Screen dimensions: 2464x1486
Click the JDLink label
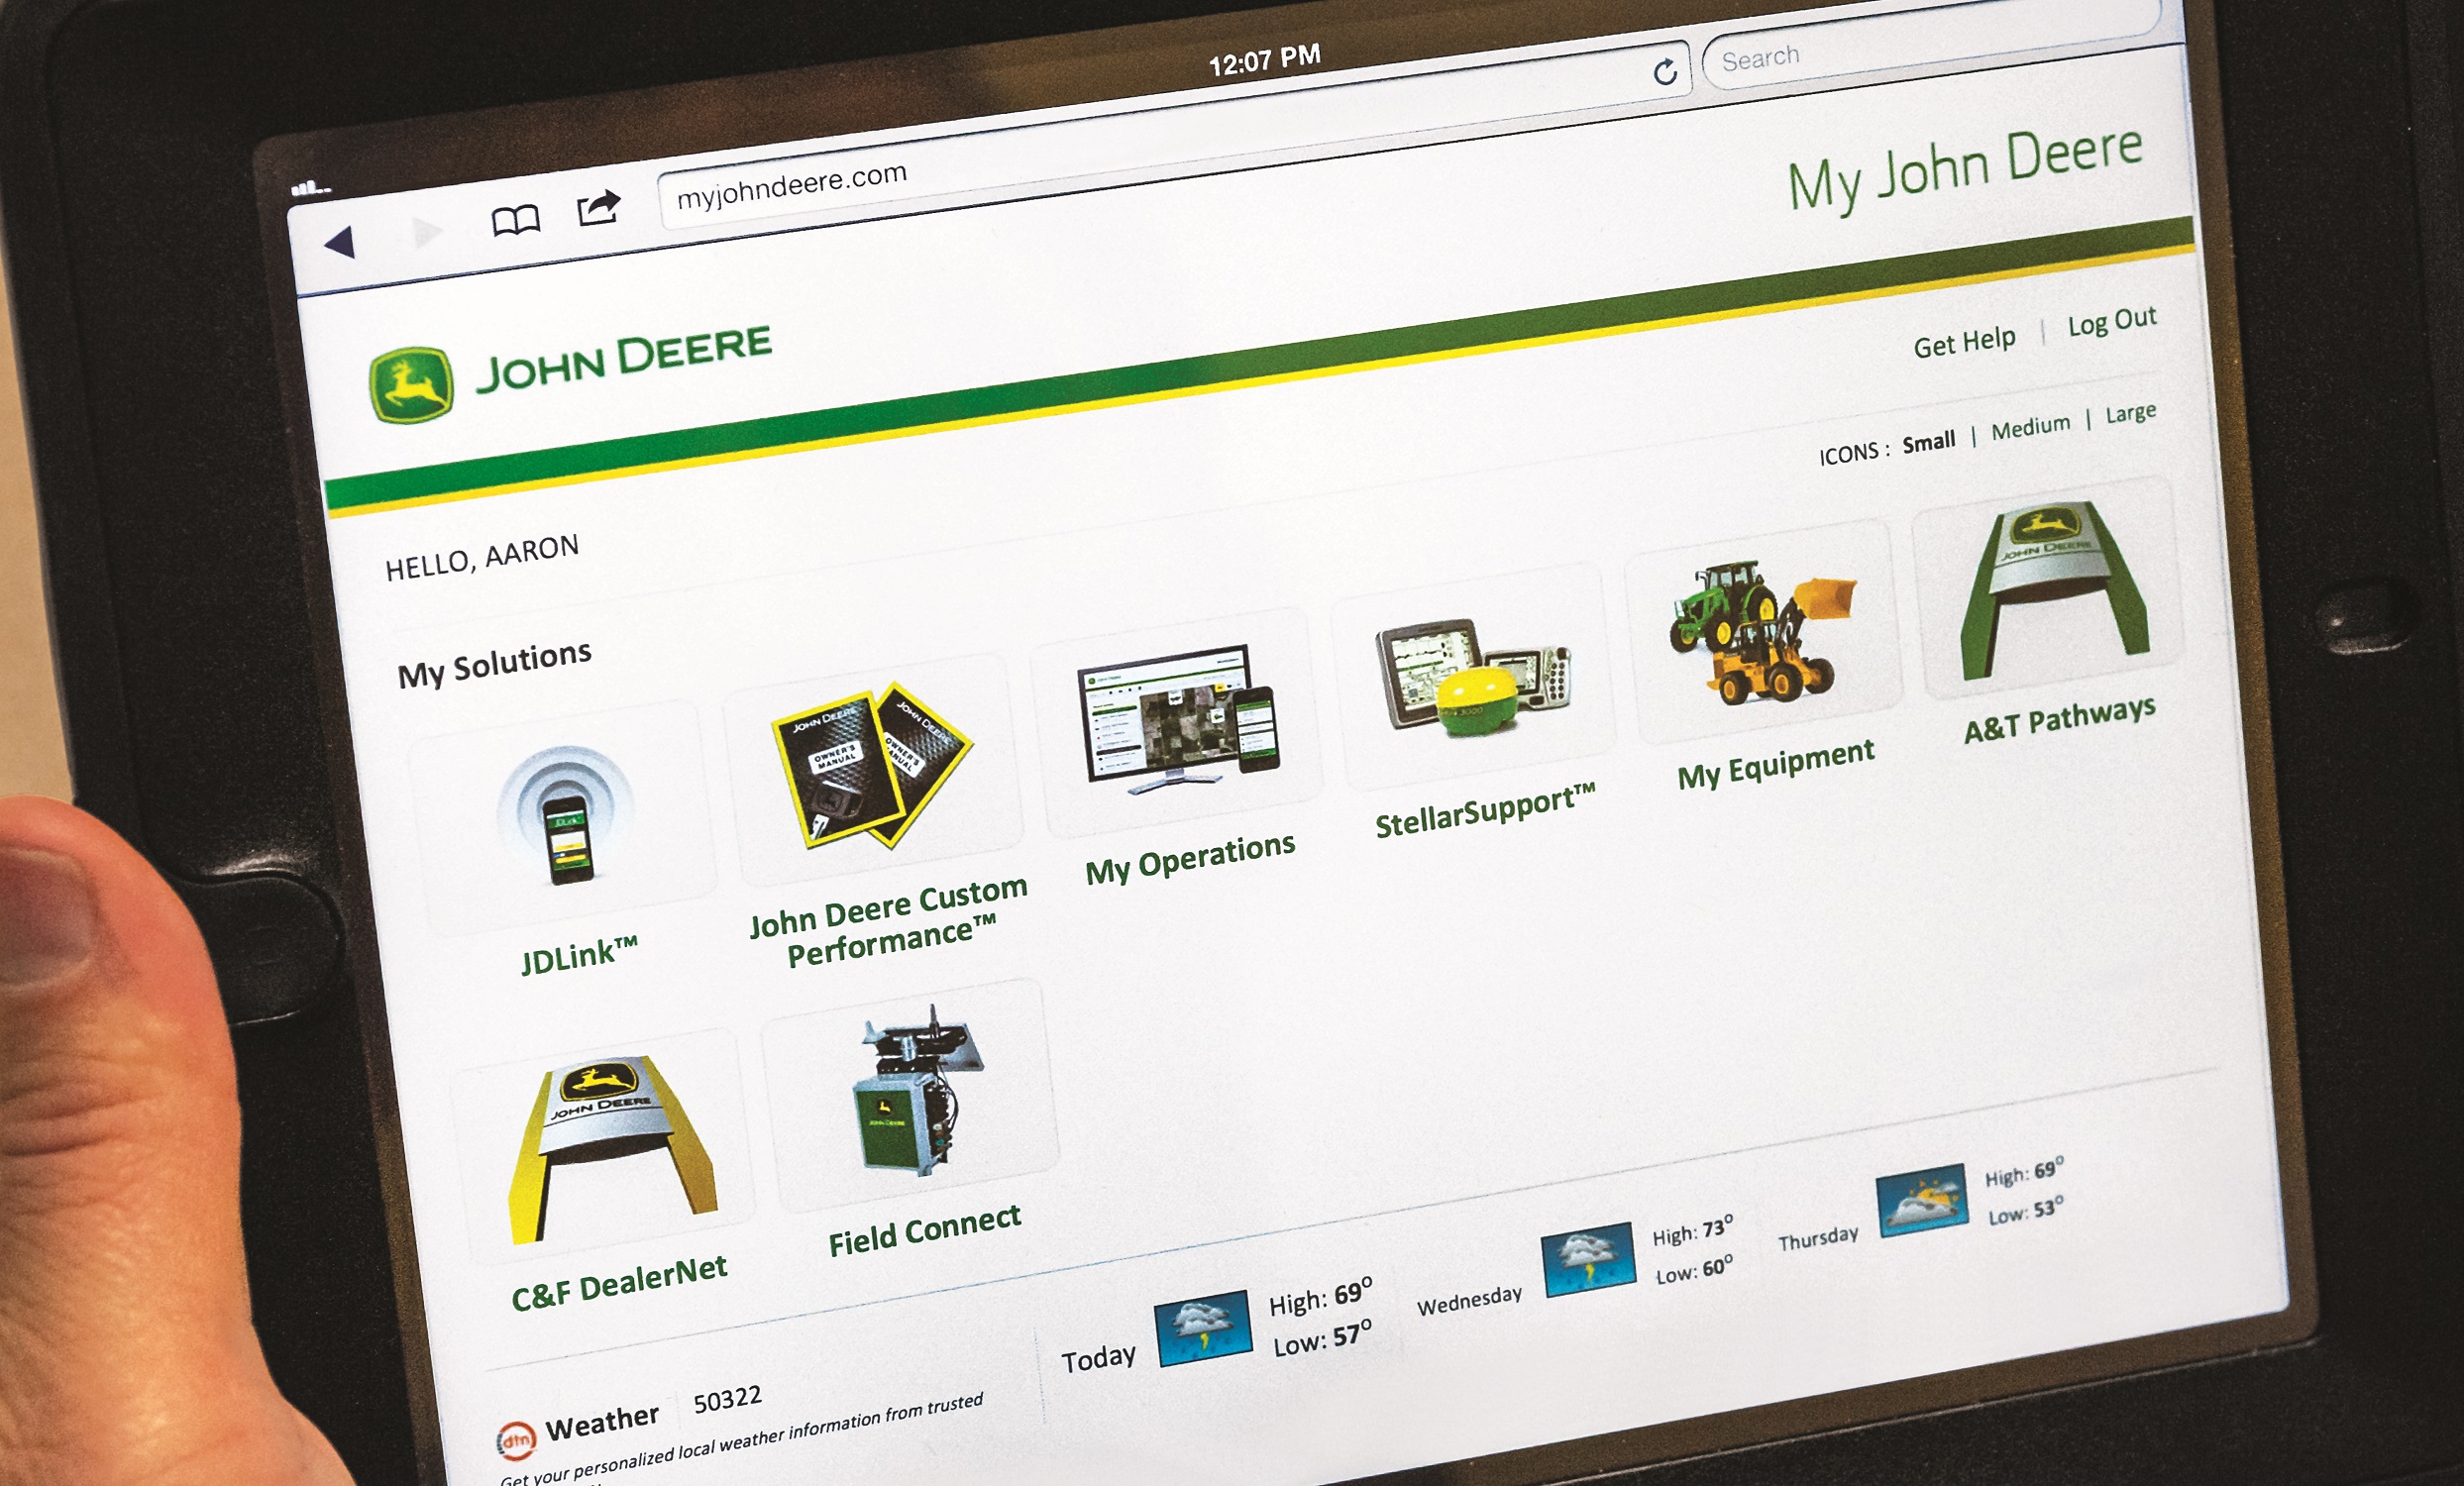(579, 955)
